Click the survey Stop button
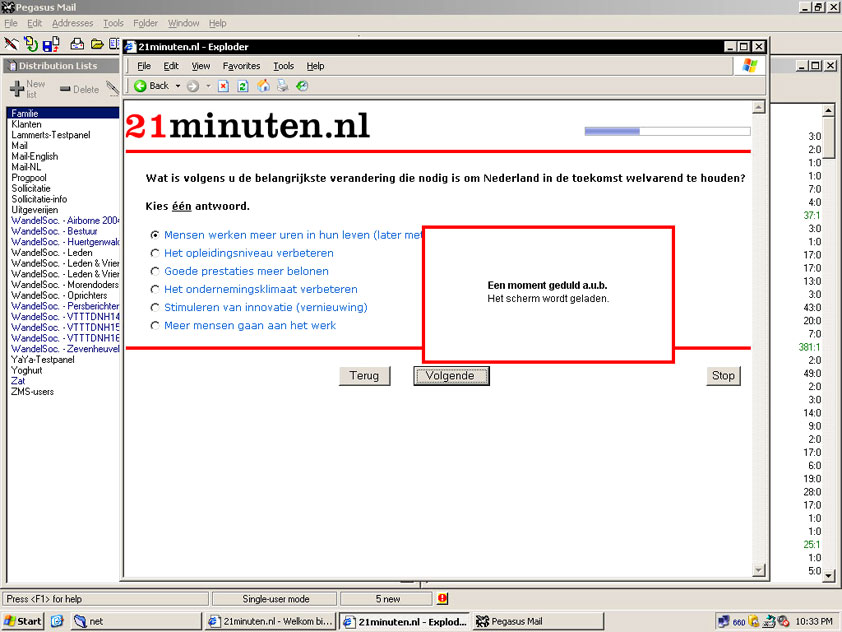The width and height of the screenshot is (842, 632). [x=723, y=376]
